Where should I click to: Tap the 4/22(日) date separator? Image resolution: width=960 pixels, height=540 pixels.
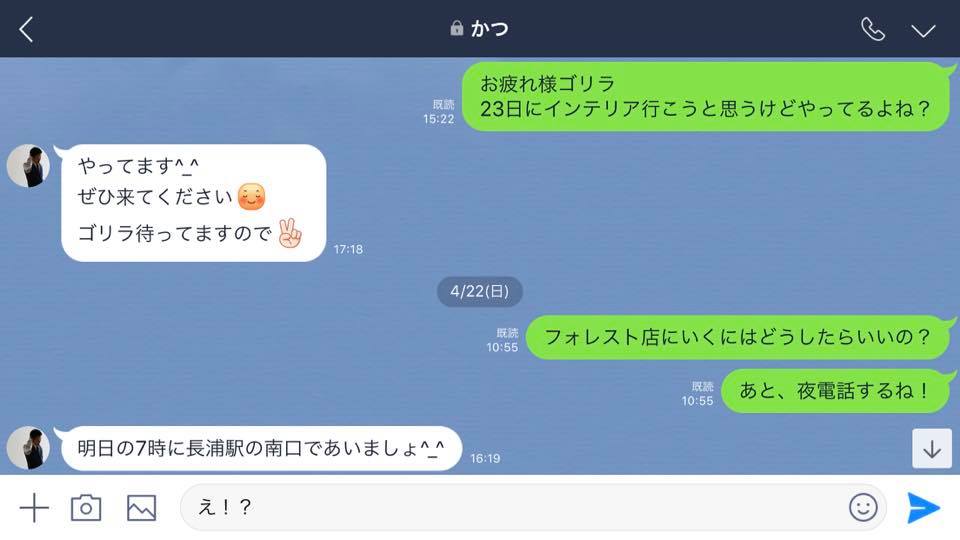coord(479,291)
